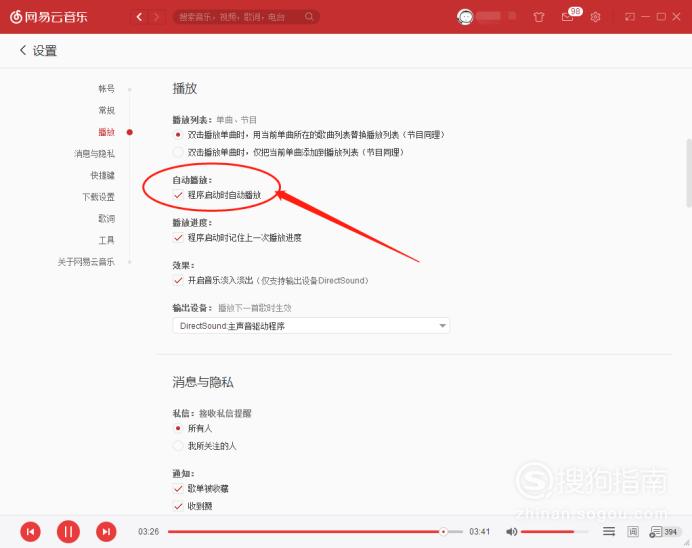Mute the volume speaker icon
This screenshot has width=692, height=548.
pyautogui.click(x=511, y=532)
